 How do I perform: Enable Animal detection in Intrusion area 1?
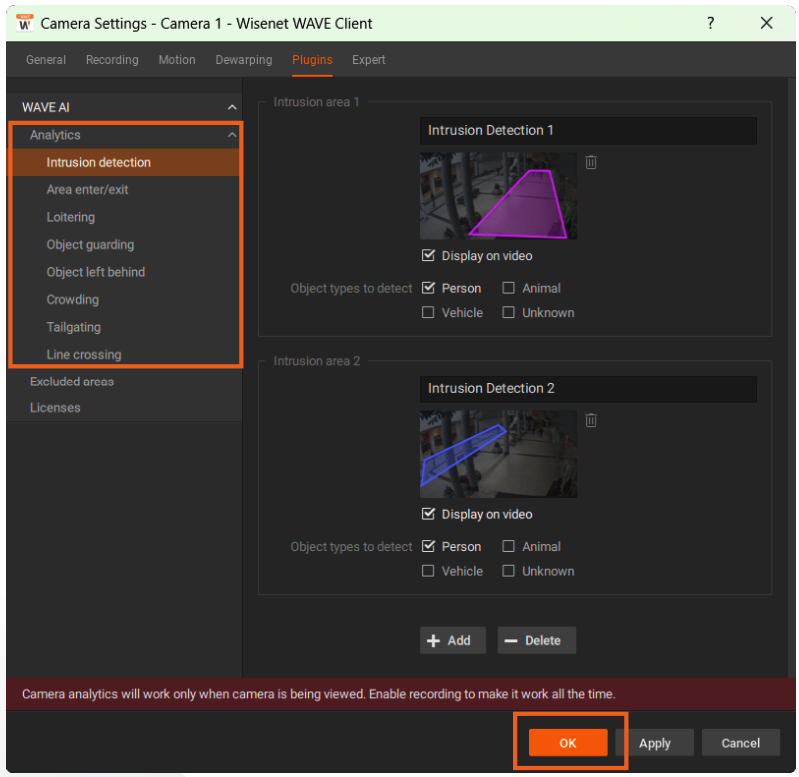(508, 288)
